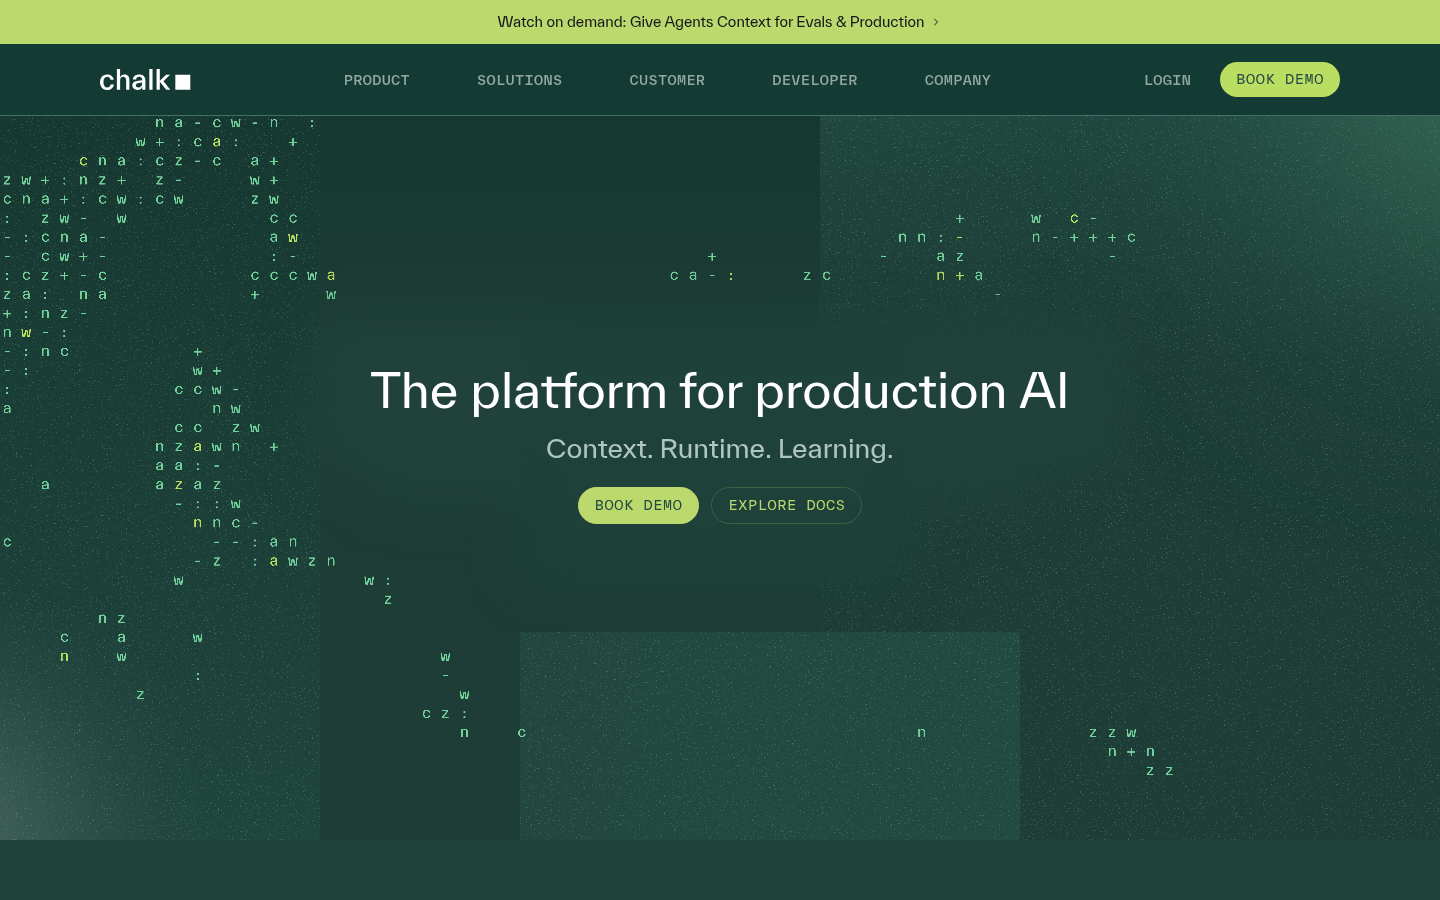Image resolution: width=1440 pixels, height=900 pixels.
Task: Open the Solutions menu
Action: tap(519, 80)
